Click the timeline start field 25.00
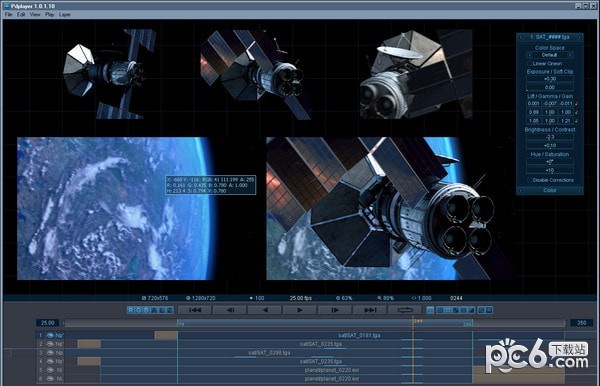Image resolution: width=600 pixels, height=386 pixels. pyautogui.click(x=47, y=323)
